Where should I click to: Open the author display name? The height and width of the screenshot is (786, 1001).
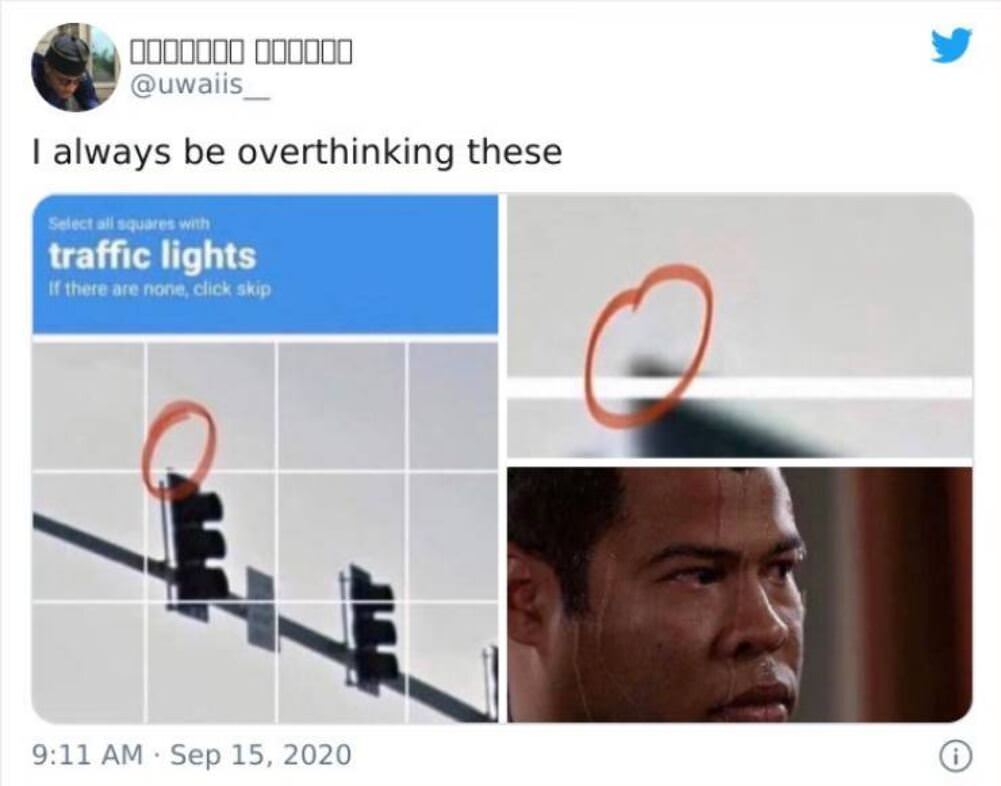coord(241,52)
